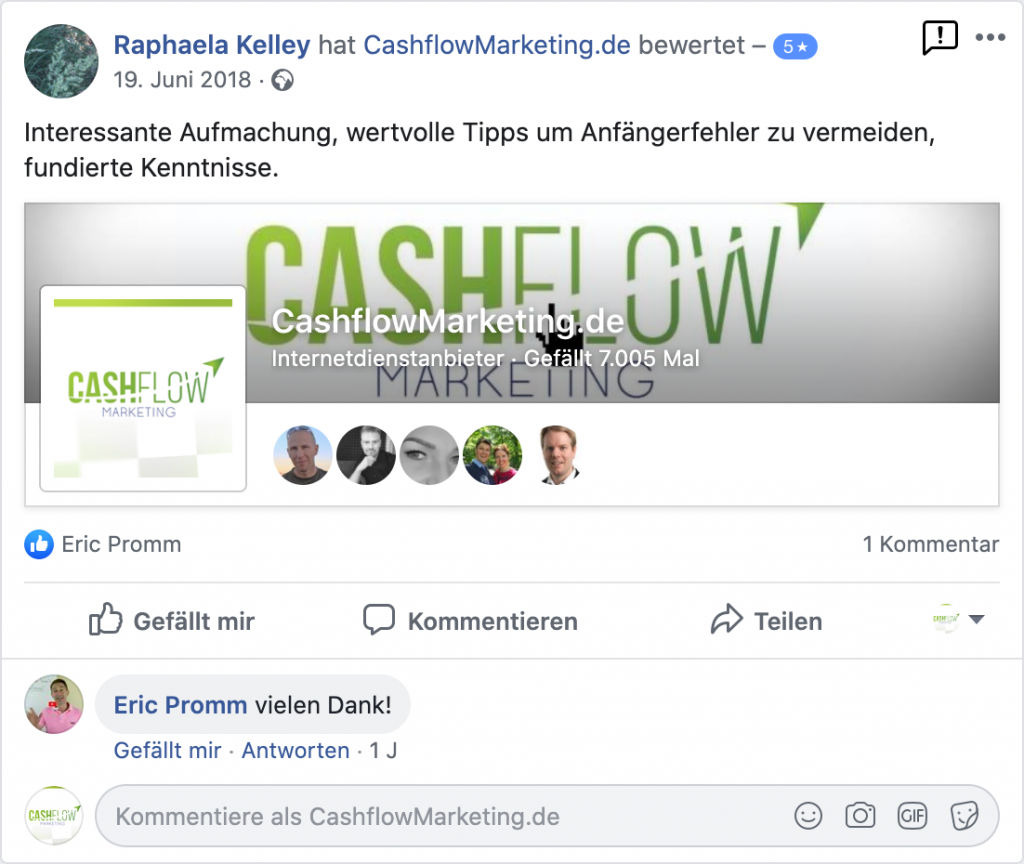Open Raphaela Kelley's profile link

coord(212,45)
